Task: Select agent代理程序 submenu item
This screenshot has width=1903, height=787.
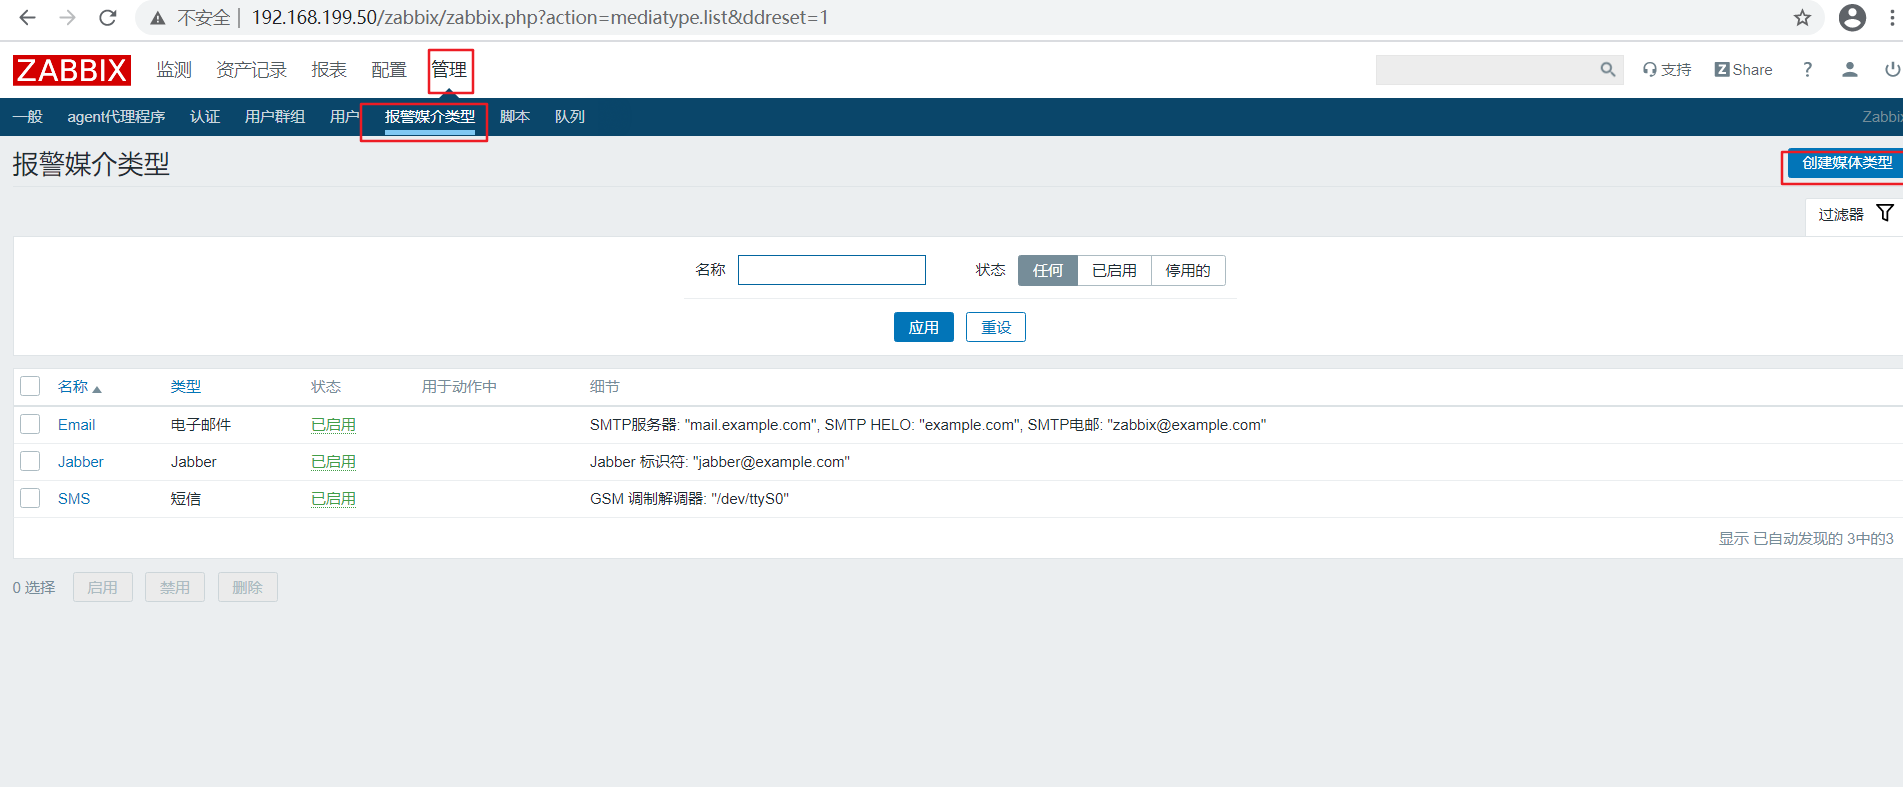Action: click(x=116, y=117)
